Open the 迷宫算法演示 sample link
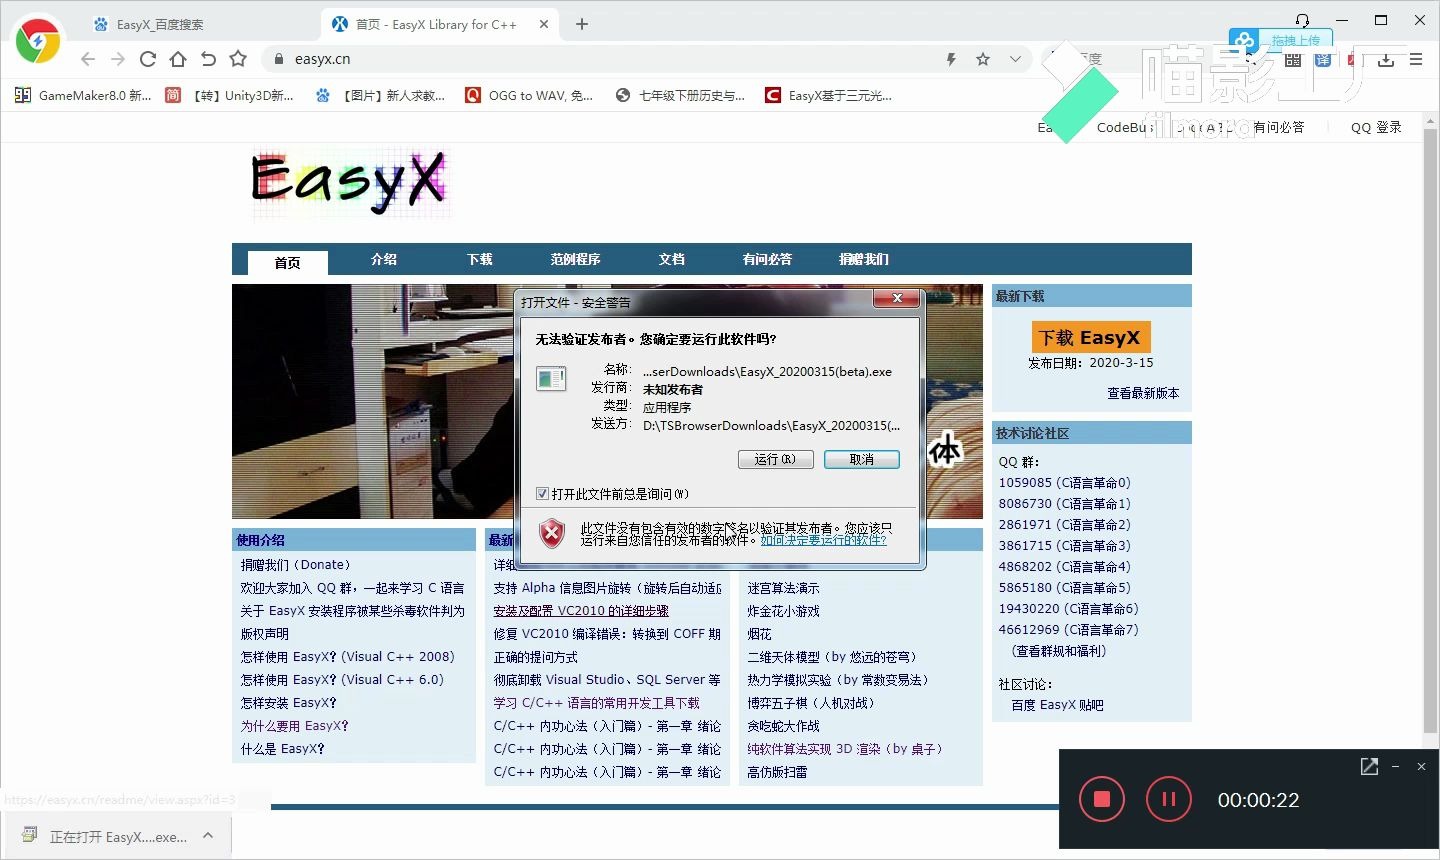The width and height of the screenshot is (1440, 860). click(x=783, y=588)
